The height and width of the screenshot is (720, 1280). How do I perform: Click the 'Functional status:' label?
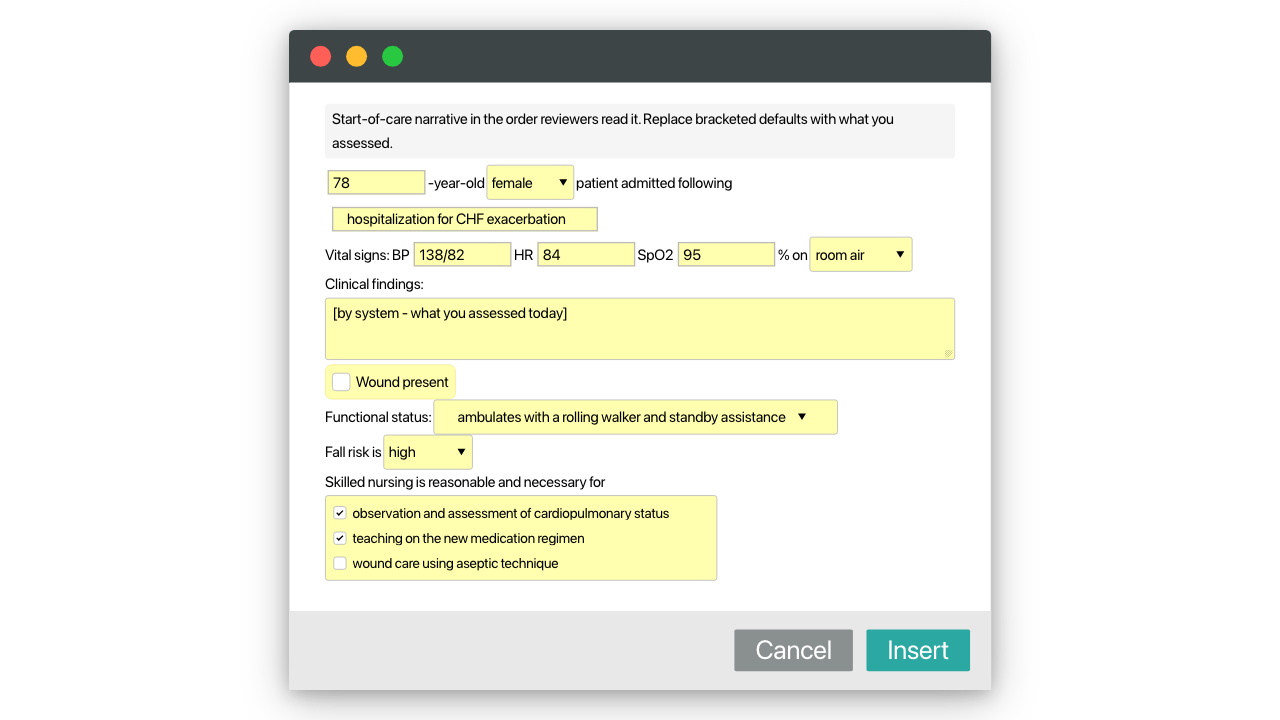click(x=378, y=417)
